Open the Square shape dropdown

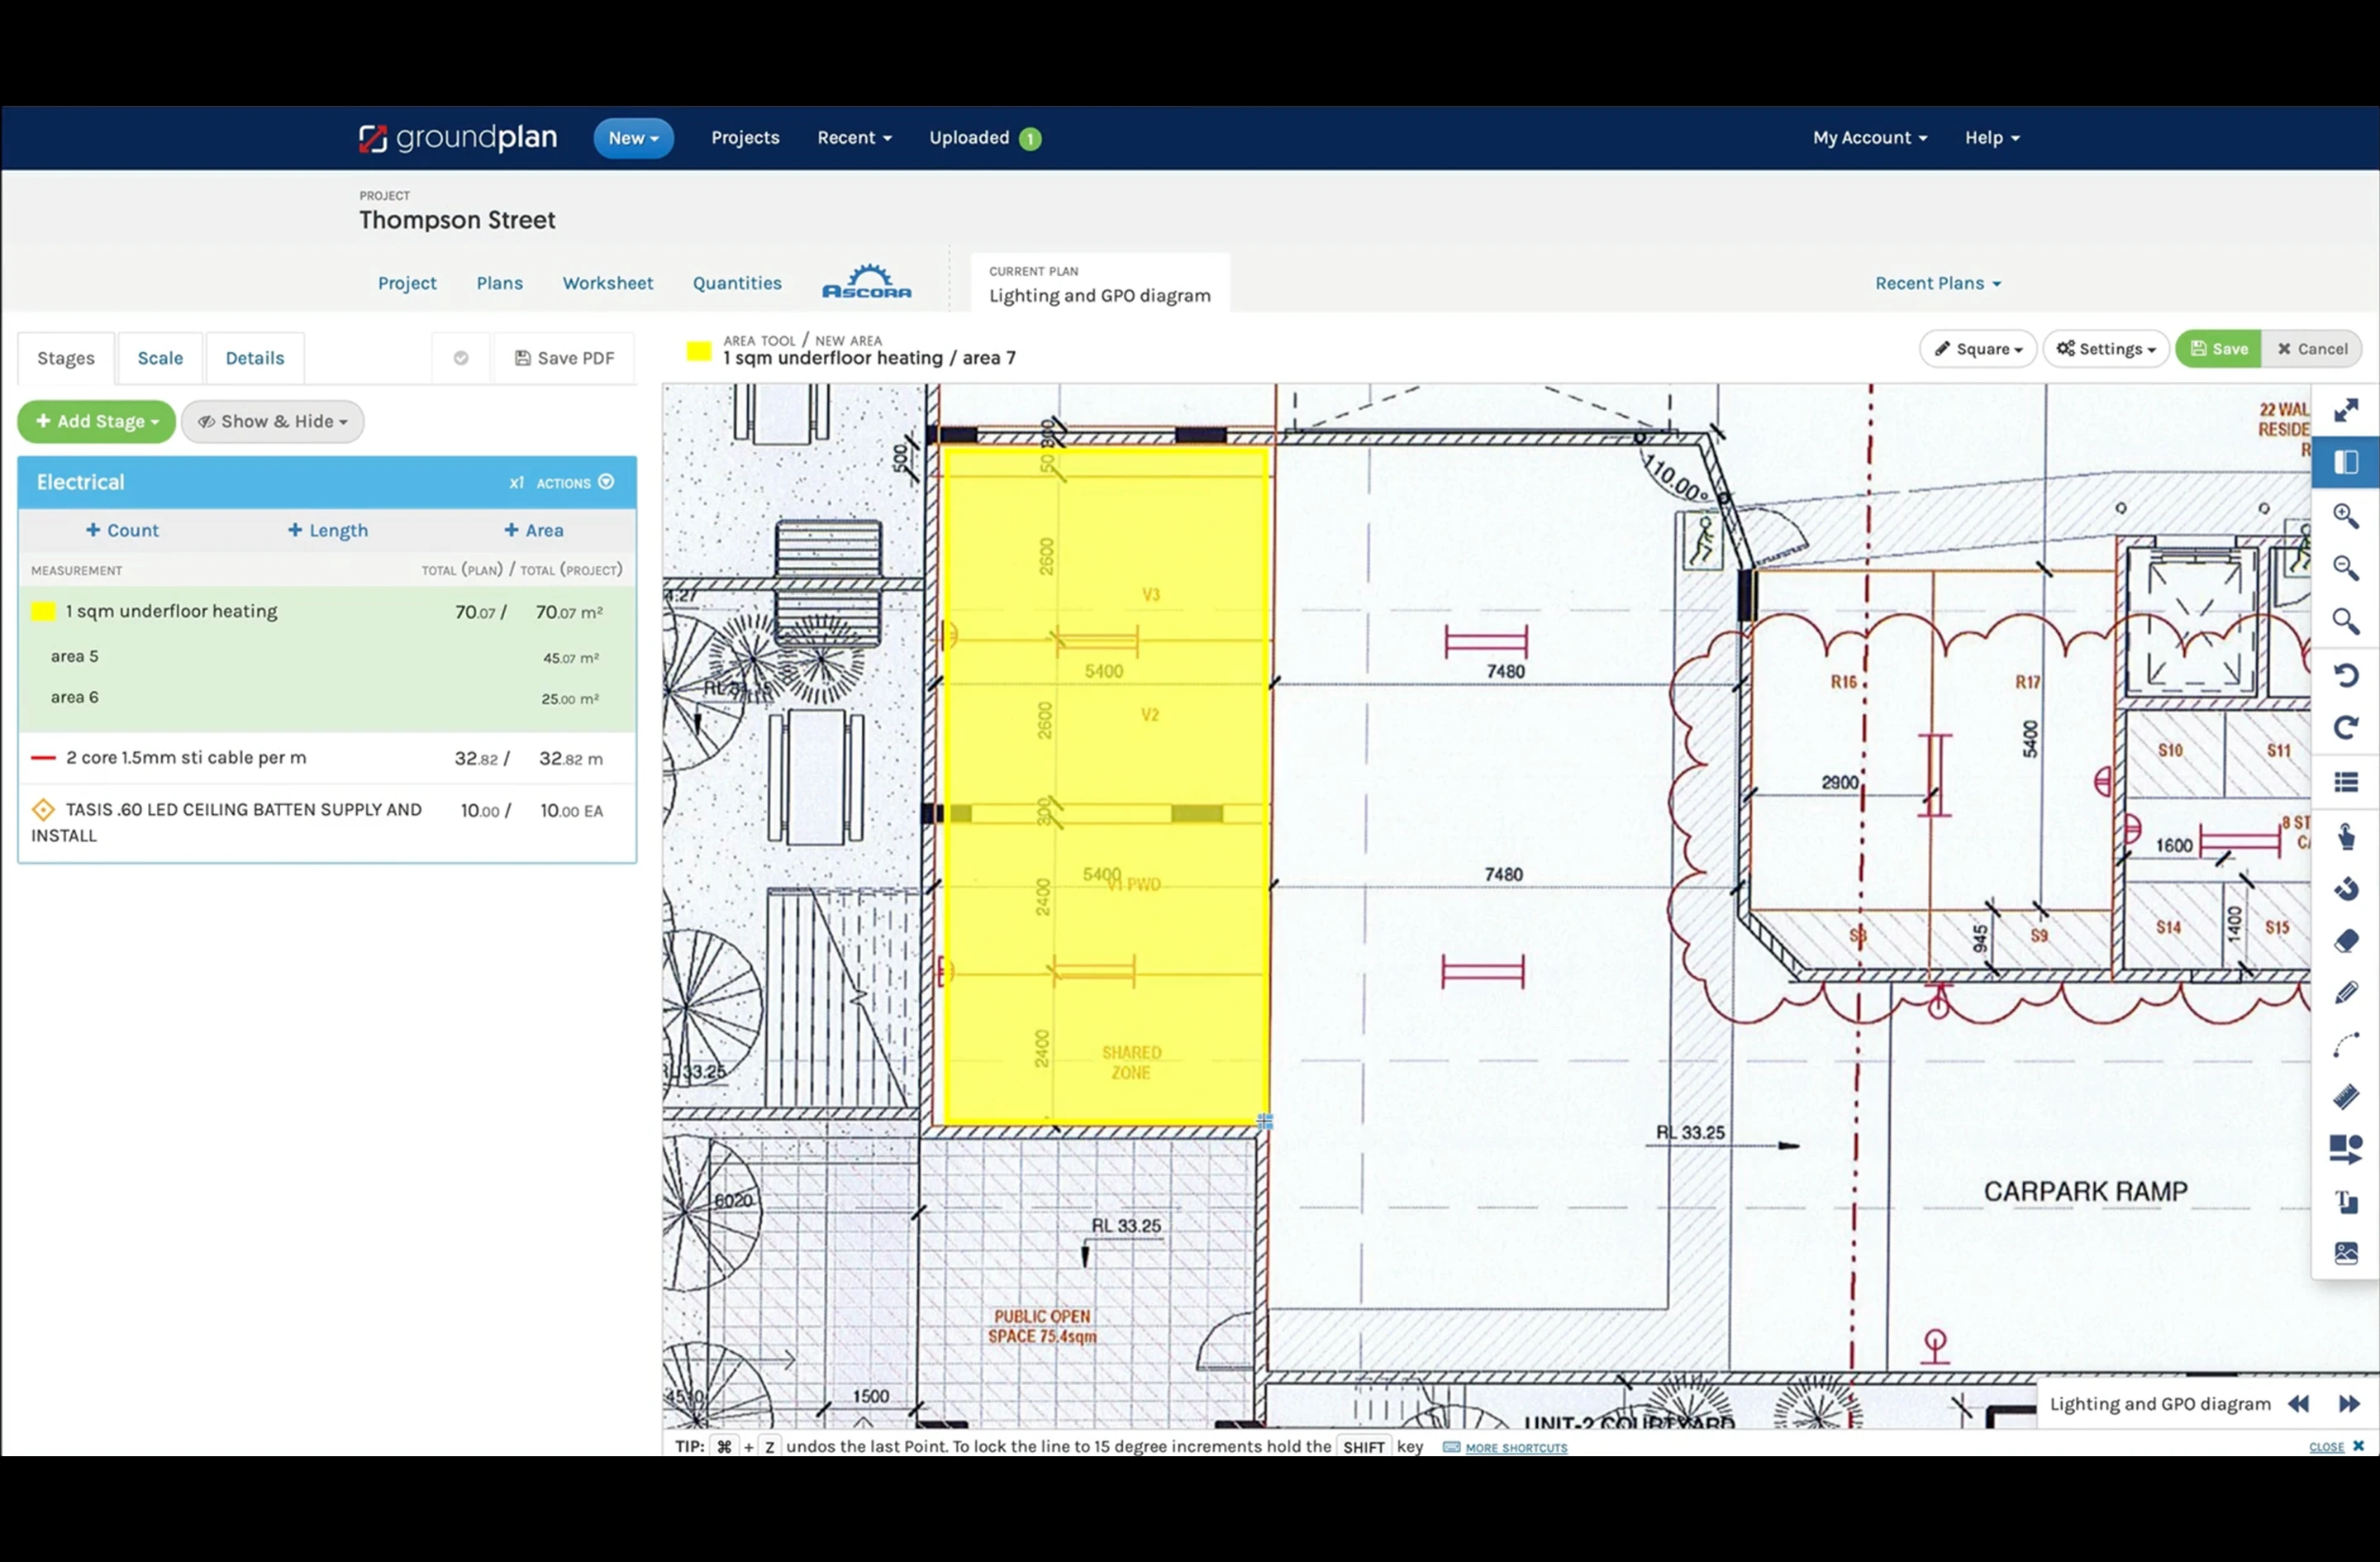click(x=1978, y=349)
